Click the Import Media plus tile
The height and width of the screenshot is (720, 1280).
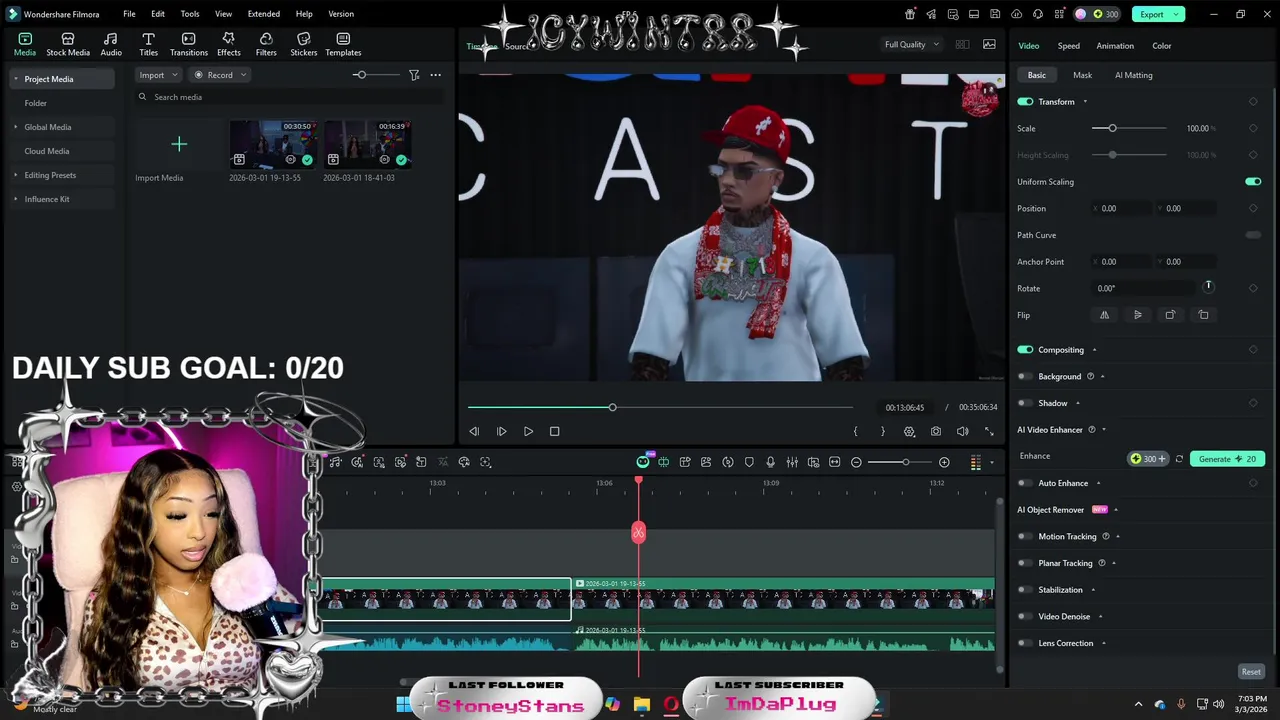coord(179,145)
